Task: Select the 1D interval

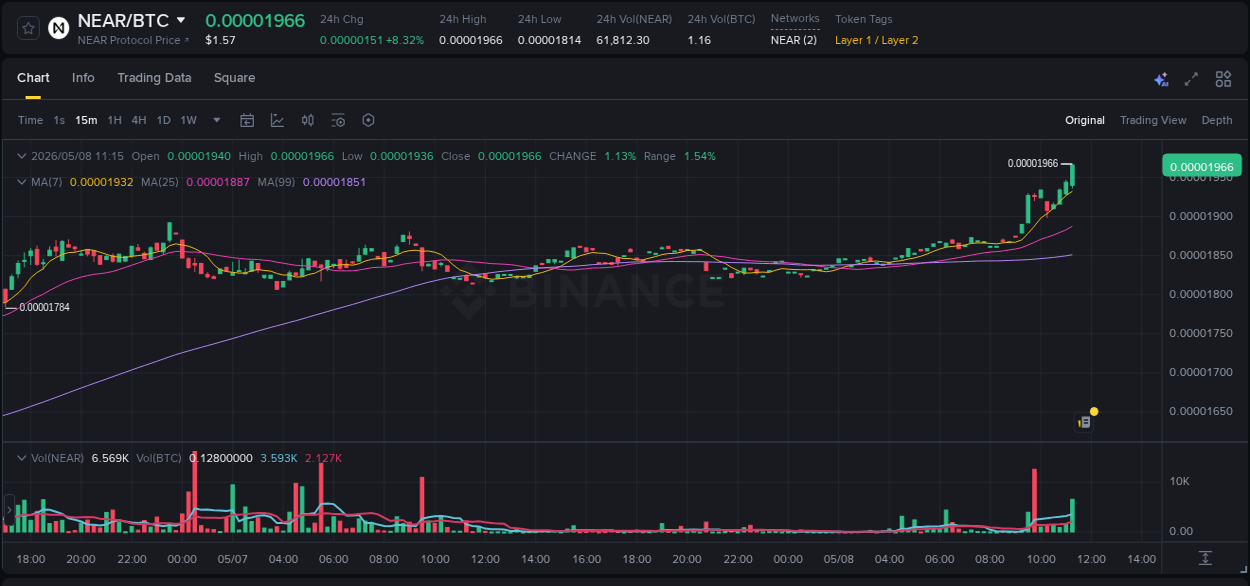Action: 163,120
